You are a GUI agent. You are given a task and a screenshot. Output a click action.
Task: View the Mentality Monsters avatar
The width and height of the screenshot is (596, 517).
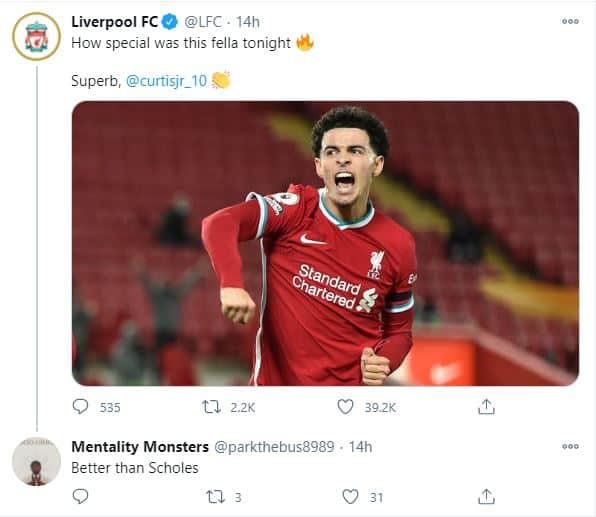tap(36, 461)
